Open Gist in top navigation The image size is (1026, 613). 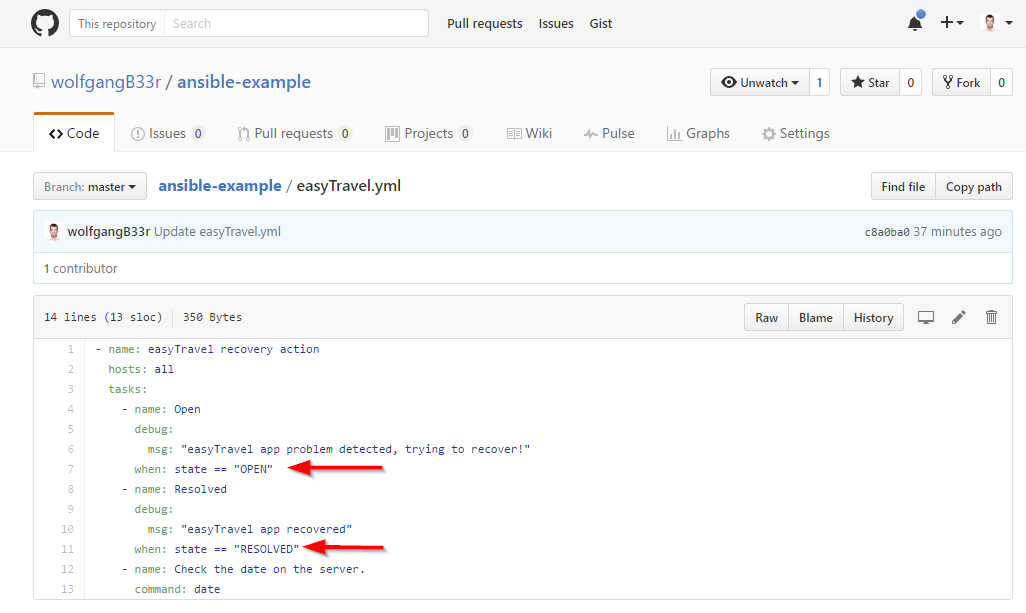click(601, 24)
